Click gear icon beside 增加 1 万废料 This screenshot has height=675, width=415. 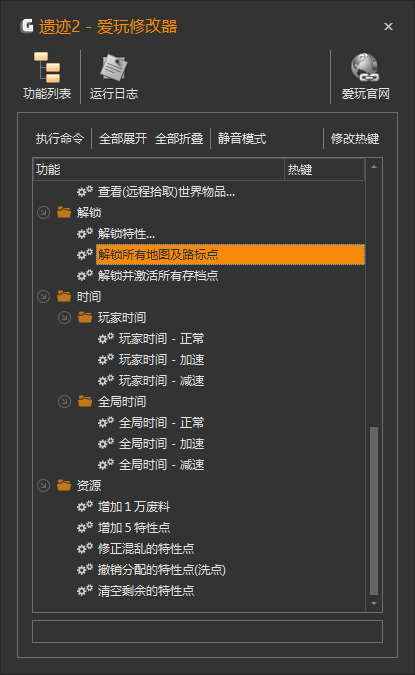pos(85,506)
